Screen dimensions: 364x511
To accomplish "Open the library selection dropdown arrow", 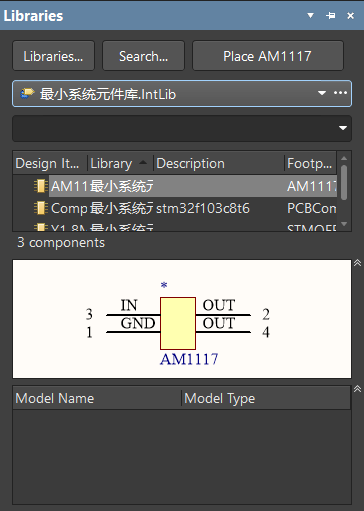I will click(x=322, y=93).
